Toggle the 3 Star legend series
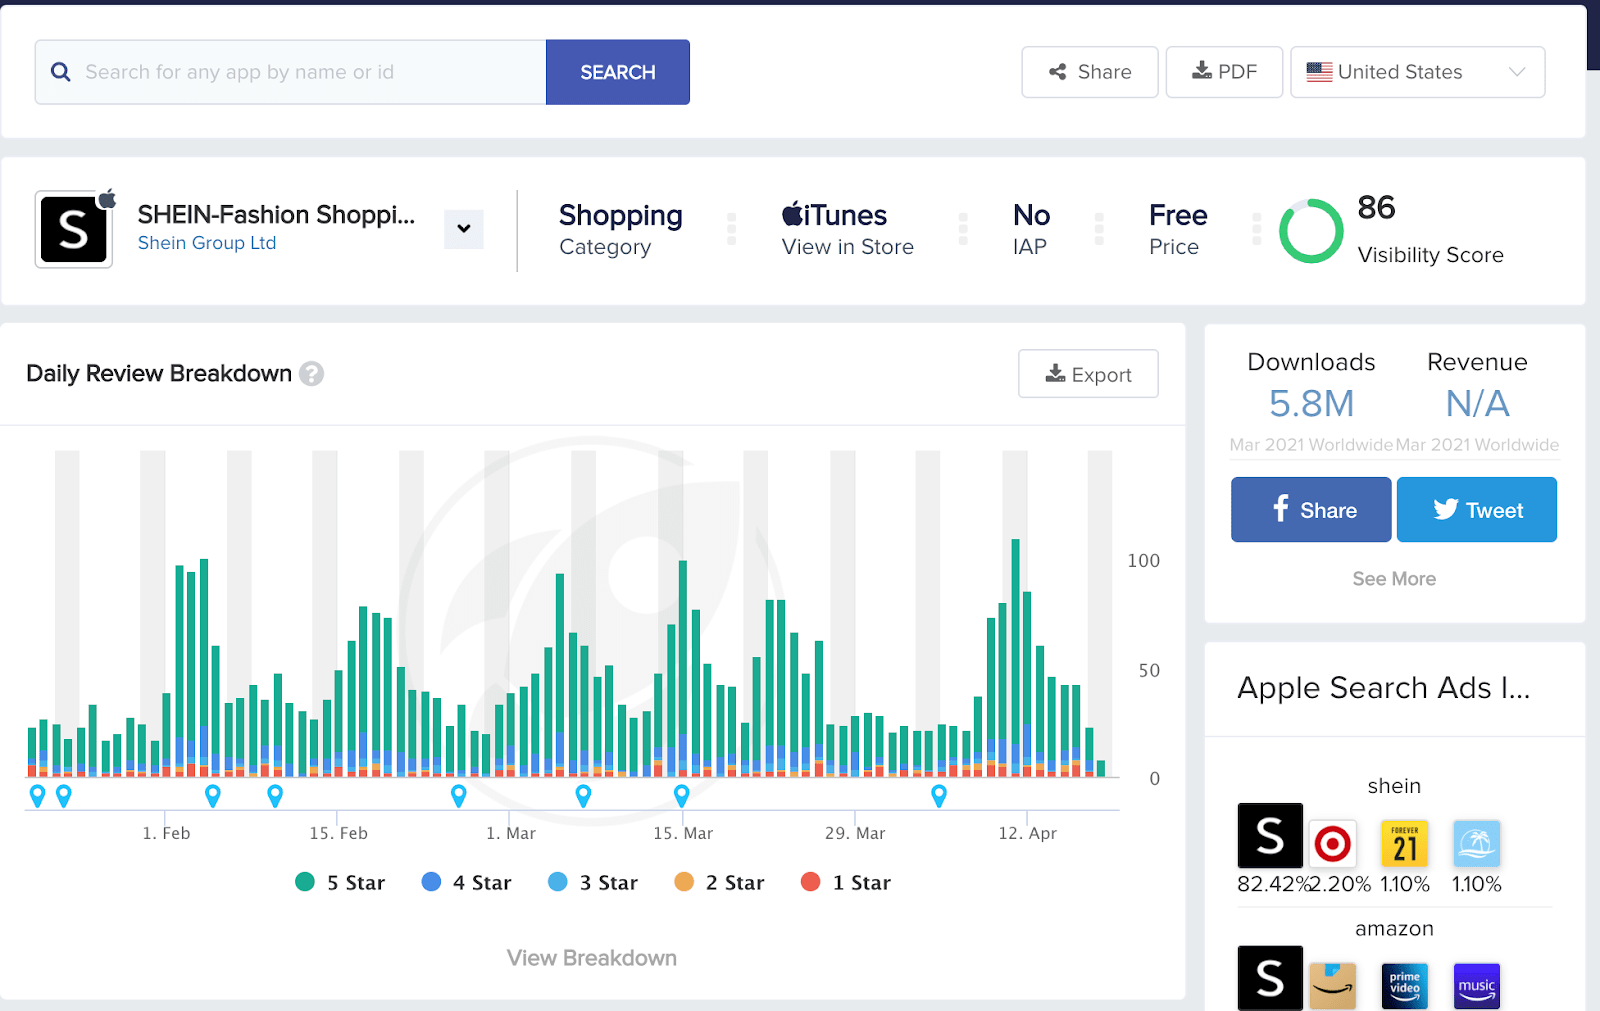 click(x=593, y=882)
